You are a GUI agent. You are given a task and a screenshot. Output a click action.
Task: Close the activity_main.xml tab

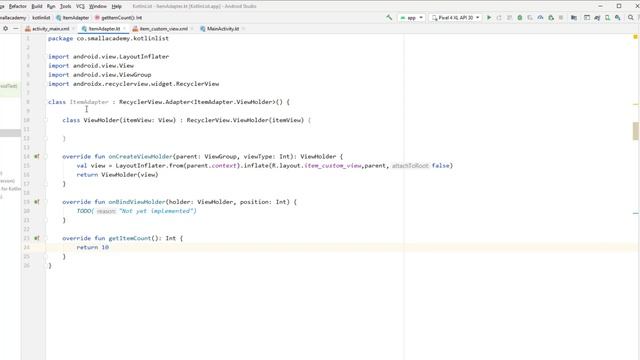pos(74,29)
